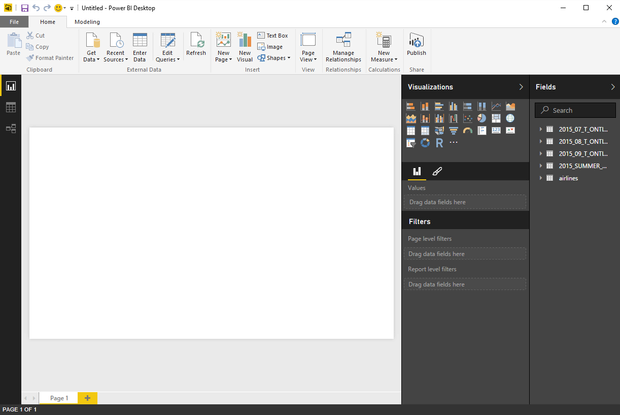Open more custom visuals ellipsis
This screenshot has width=620, height=415.
click(453, 143)
